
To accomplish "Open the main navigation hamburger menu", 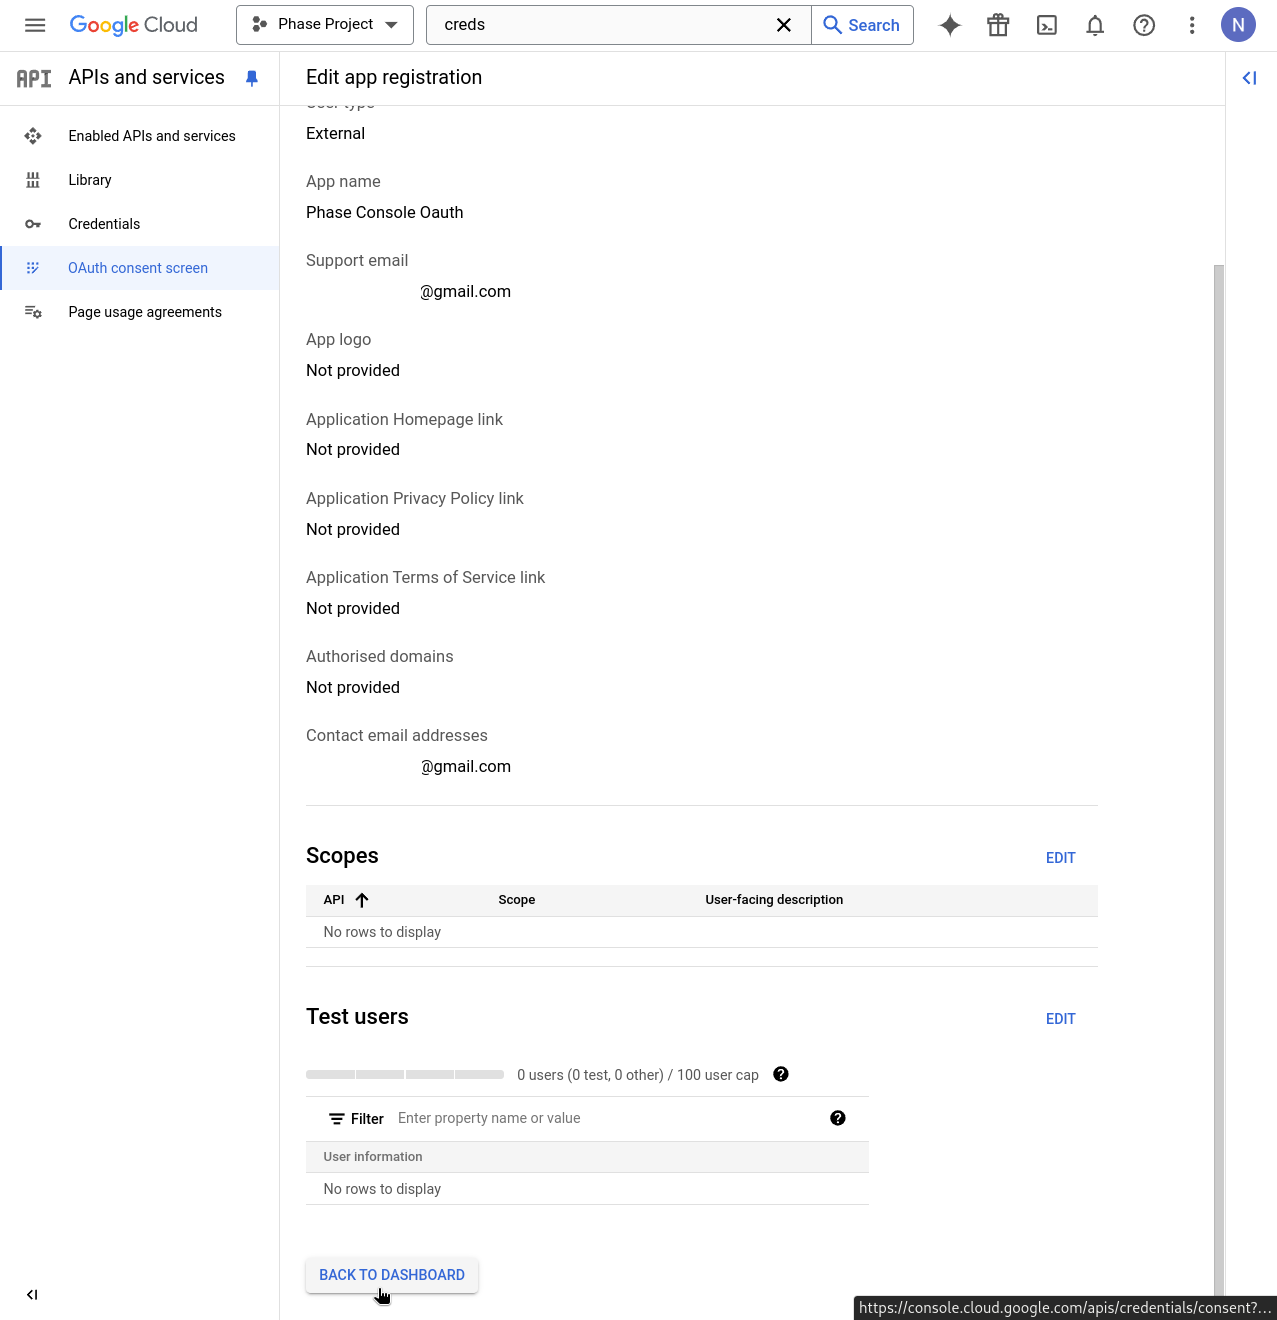I will tap(34, 25).
